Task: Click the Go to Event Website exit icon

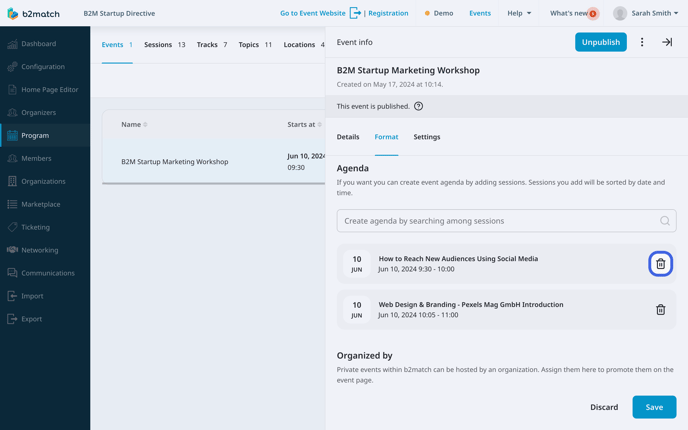Action: (x=355, y=13)
